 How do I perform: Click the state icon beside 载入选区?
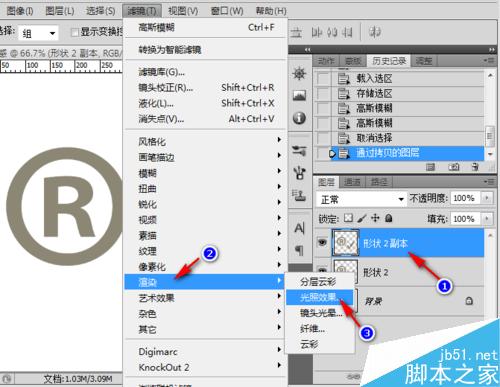click(x=344, y=78)
